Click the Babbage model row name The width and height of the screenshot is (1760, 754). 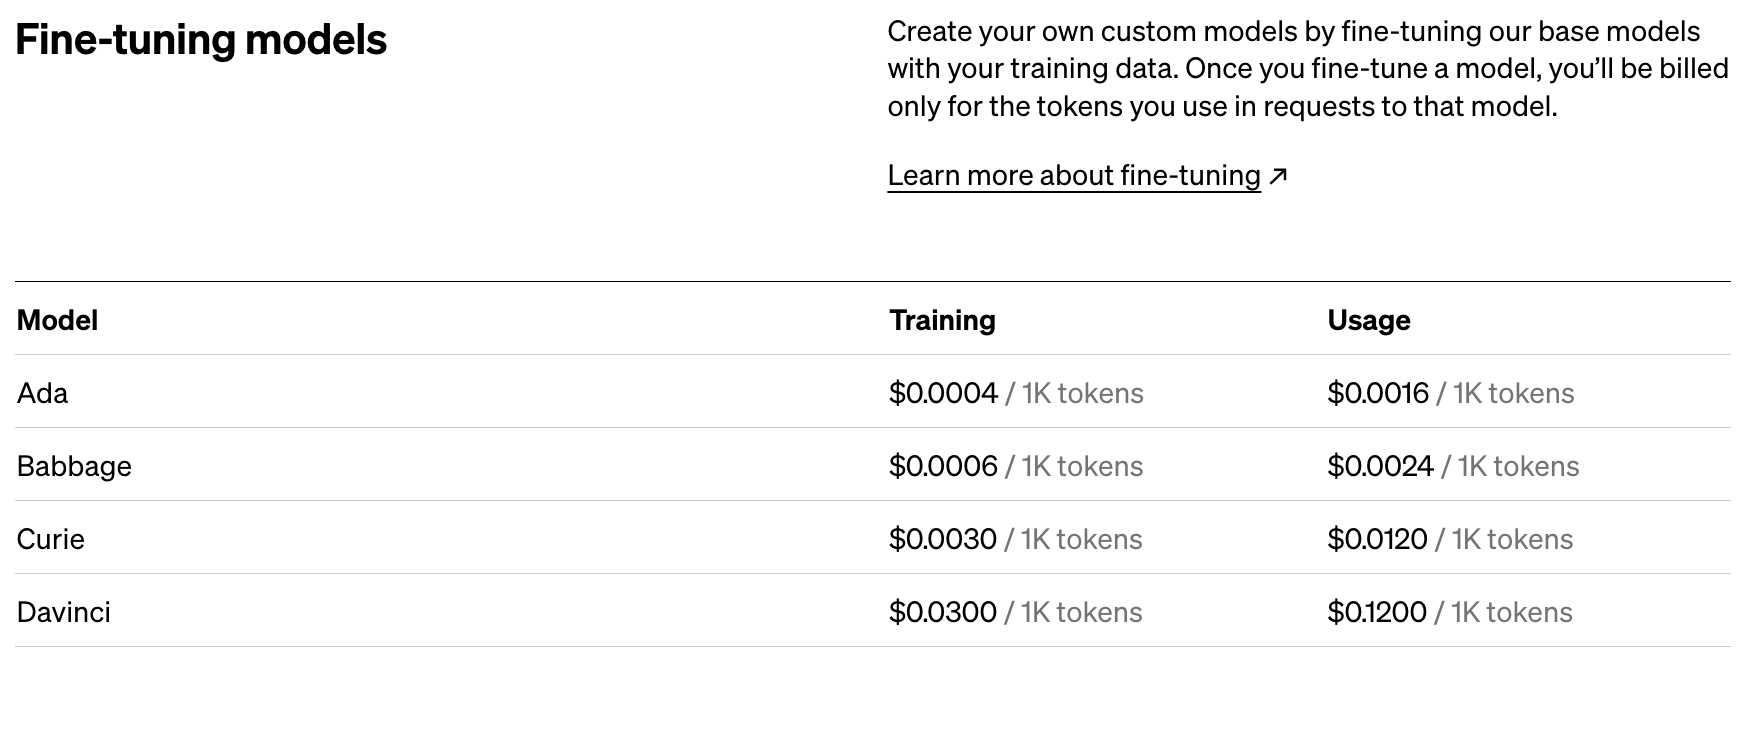pos(74,466)
